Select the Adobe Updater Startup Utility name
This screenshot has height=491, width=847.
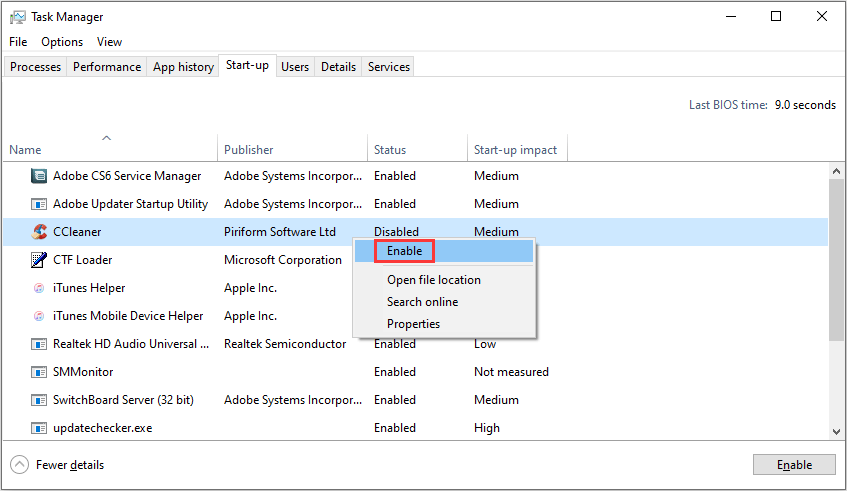(x=130, y=204)
